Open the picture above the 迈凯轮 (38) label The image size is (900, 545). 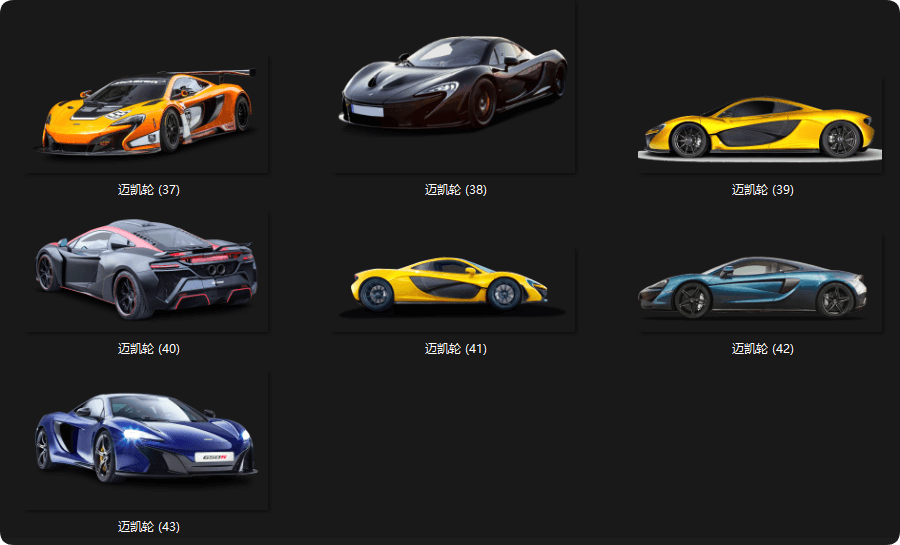[x=454, y=85]
